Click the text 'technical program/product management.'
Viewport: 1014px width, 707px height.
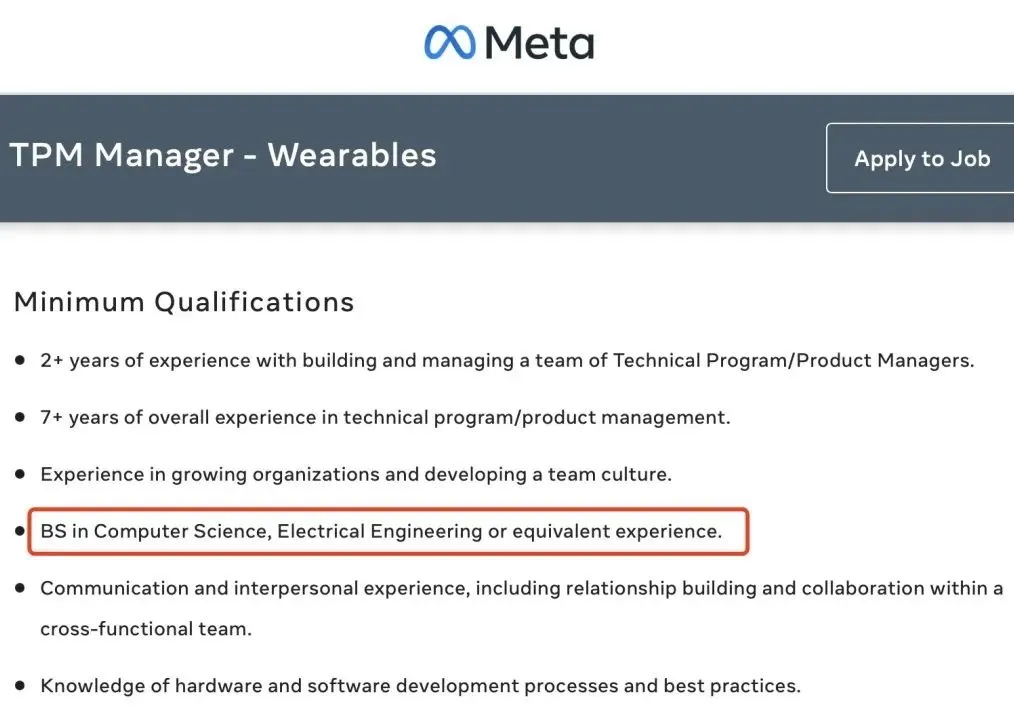pyautogui.click(x=537, y=417)
